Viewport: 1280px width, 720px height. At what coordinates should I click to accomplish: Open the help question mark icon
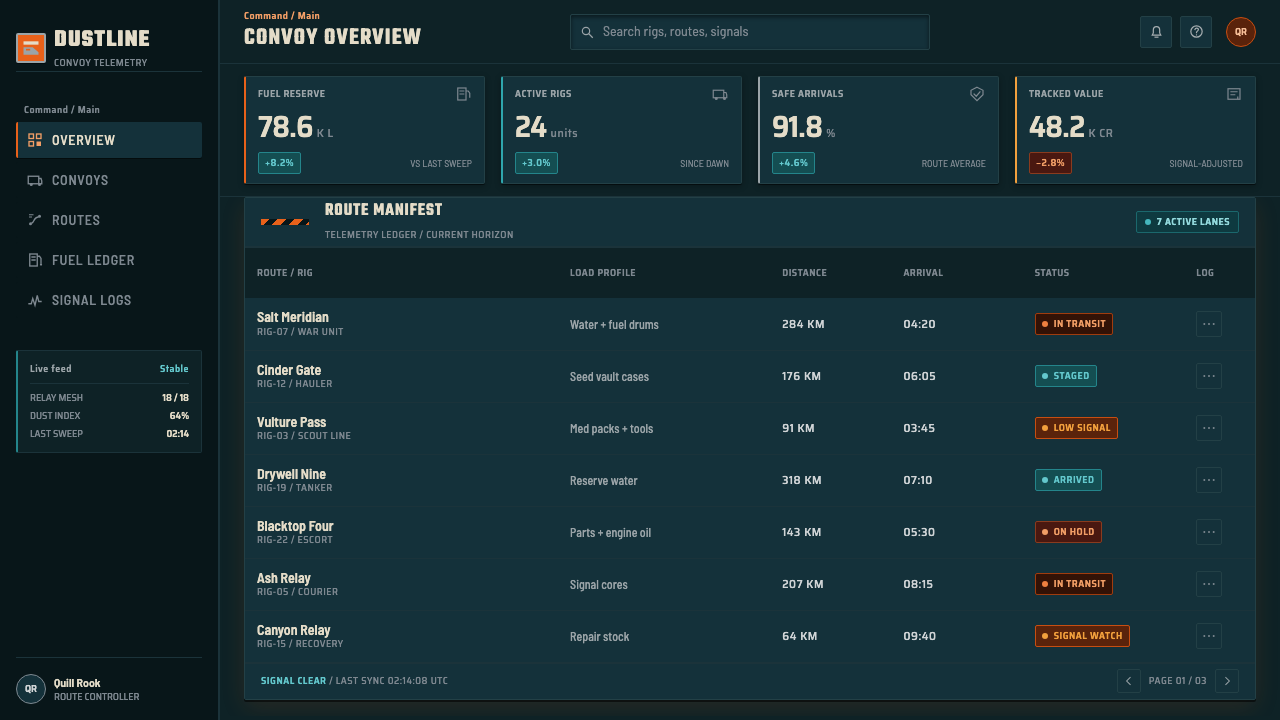(x=1196, y=32)
